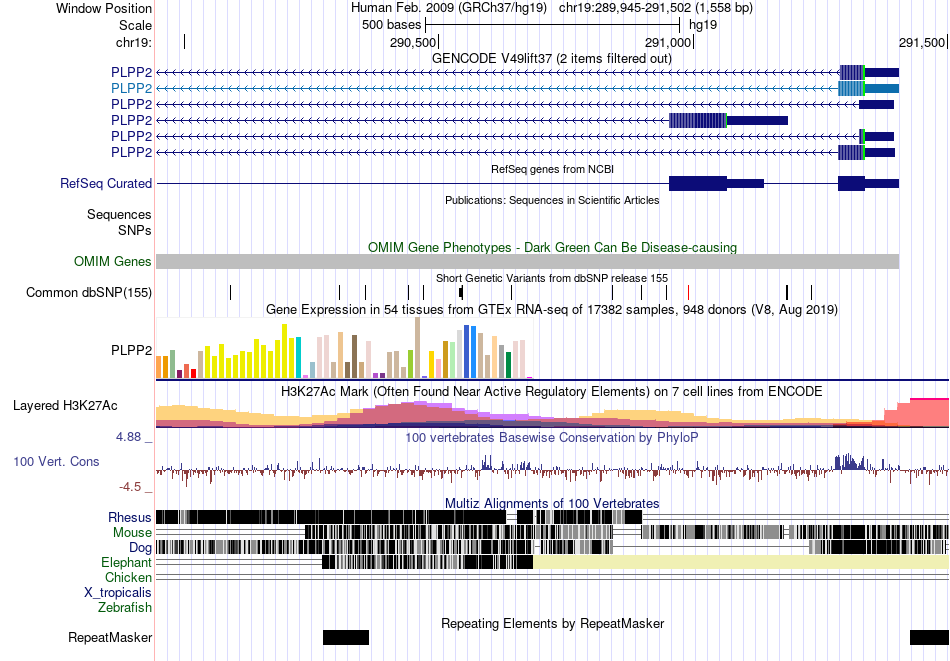The image size is (950, 661).
Task: Select the Mouse alignment row label
Action: click(132, 533)
